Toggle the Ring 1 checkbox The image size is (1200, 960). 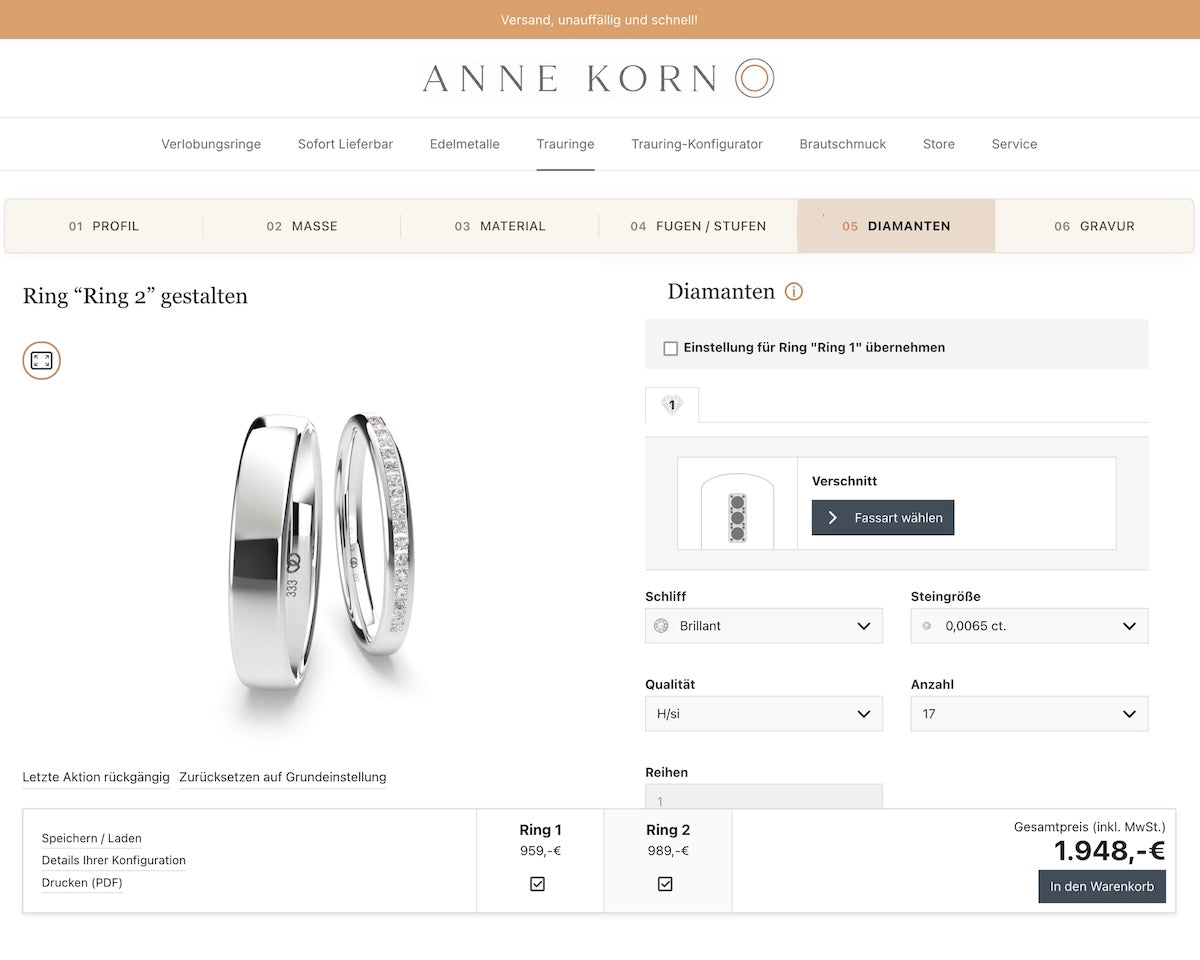pyautogui.click(x=538, y=884)
